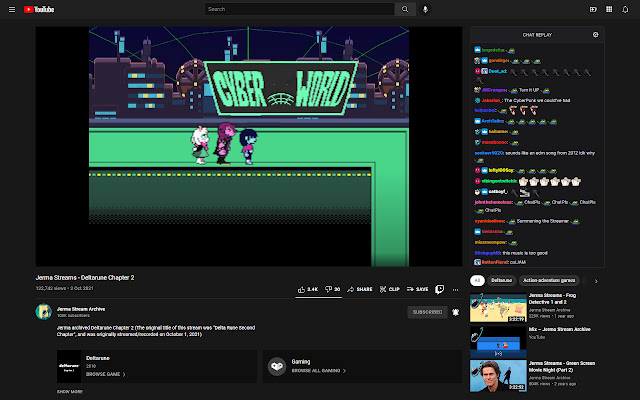Open Jerma Stream Archive channel name
The width and height of the screenshot is (640, 400).
(81, 309)
